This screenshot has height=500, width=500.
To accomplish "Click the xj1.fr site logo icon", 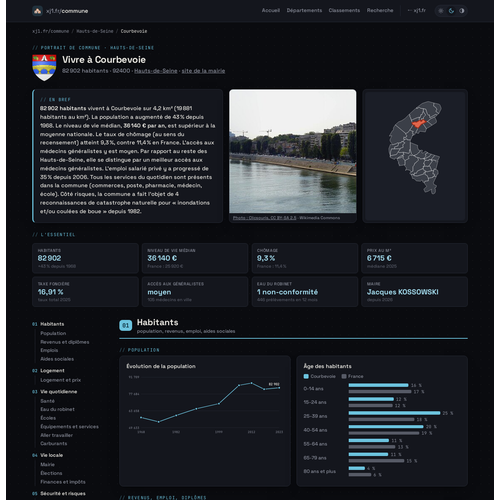I will point(37,11).
